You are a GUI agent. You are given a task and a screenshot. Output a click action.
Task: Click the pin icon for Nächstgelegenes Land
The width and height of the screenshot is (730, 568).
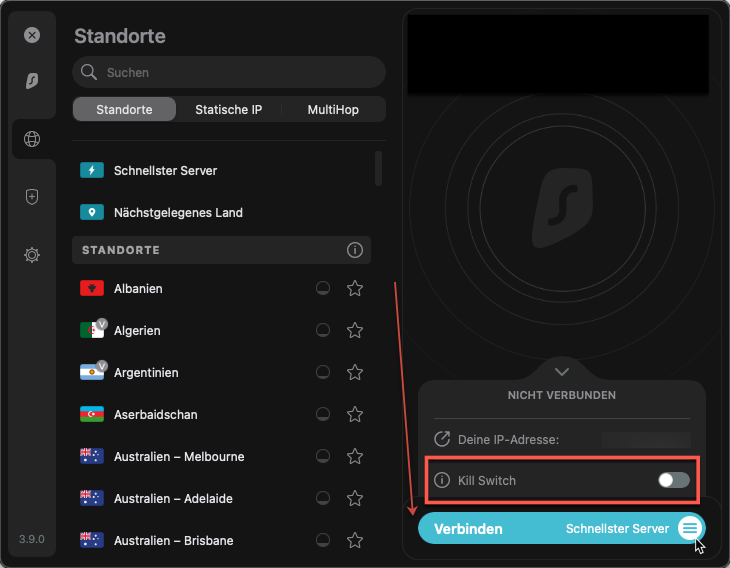pyautogui.click(x=92, y=212)
